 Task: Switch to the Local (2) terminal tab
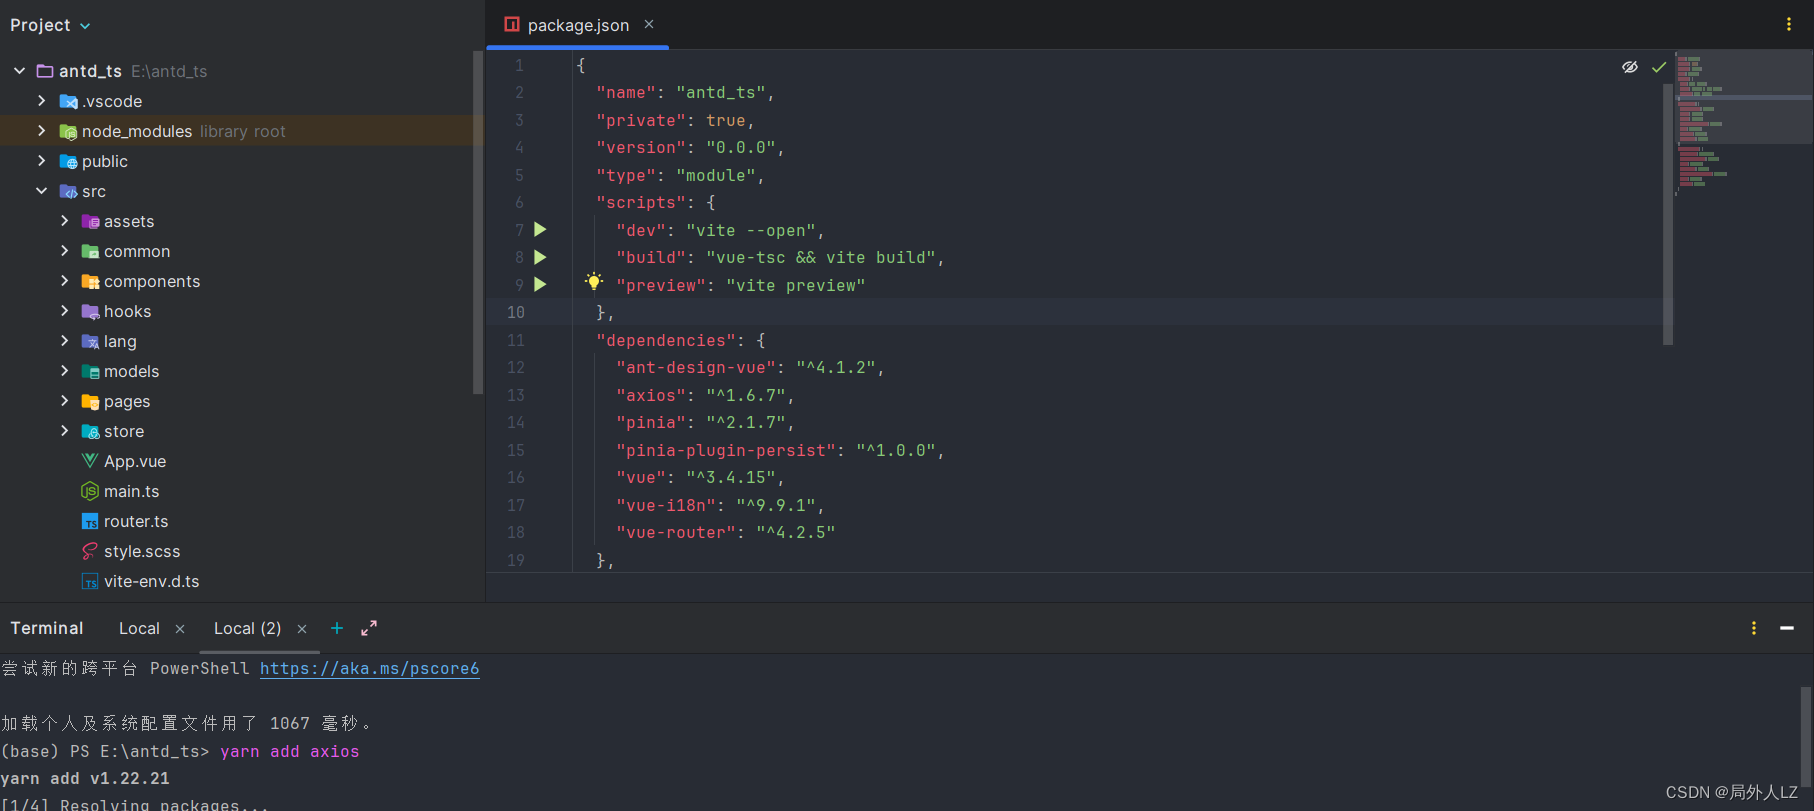pyautogui.click(x=247, y=628)
